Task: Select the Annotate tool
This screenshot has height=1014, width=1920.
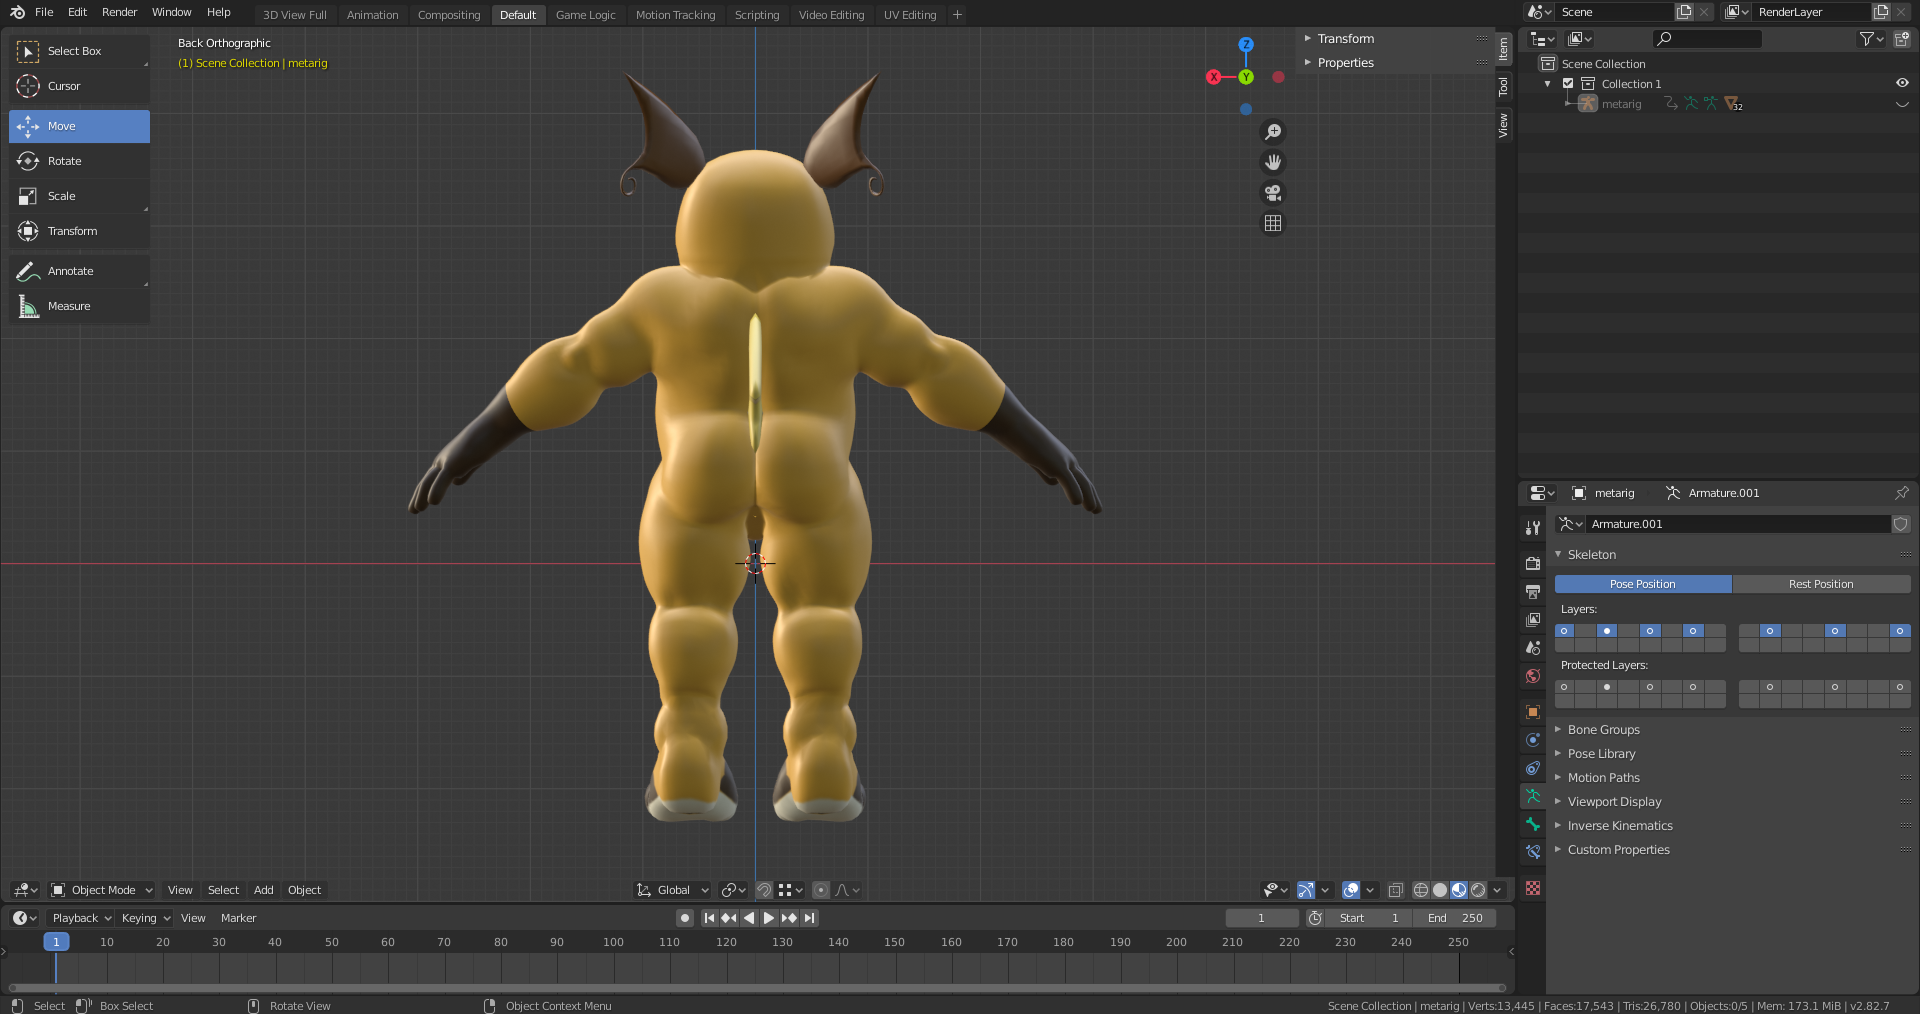Action: point(79,271)
